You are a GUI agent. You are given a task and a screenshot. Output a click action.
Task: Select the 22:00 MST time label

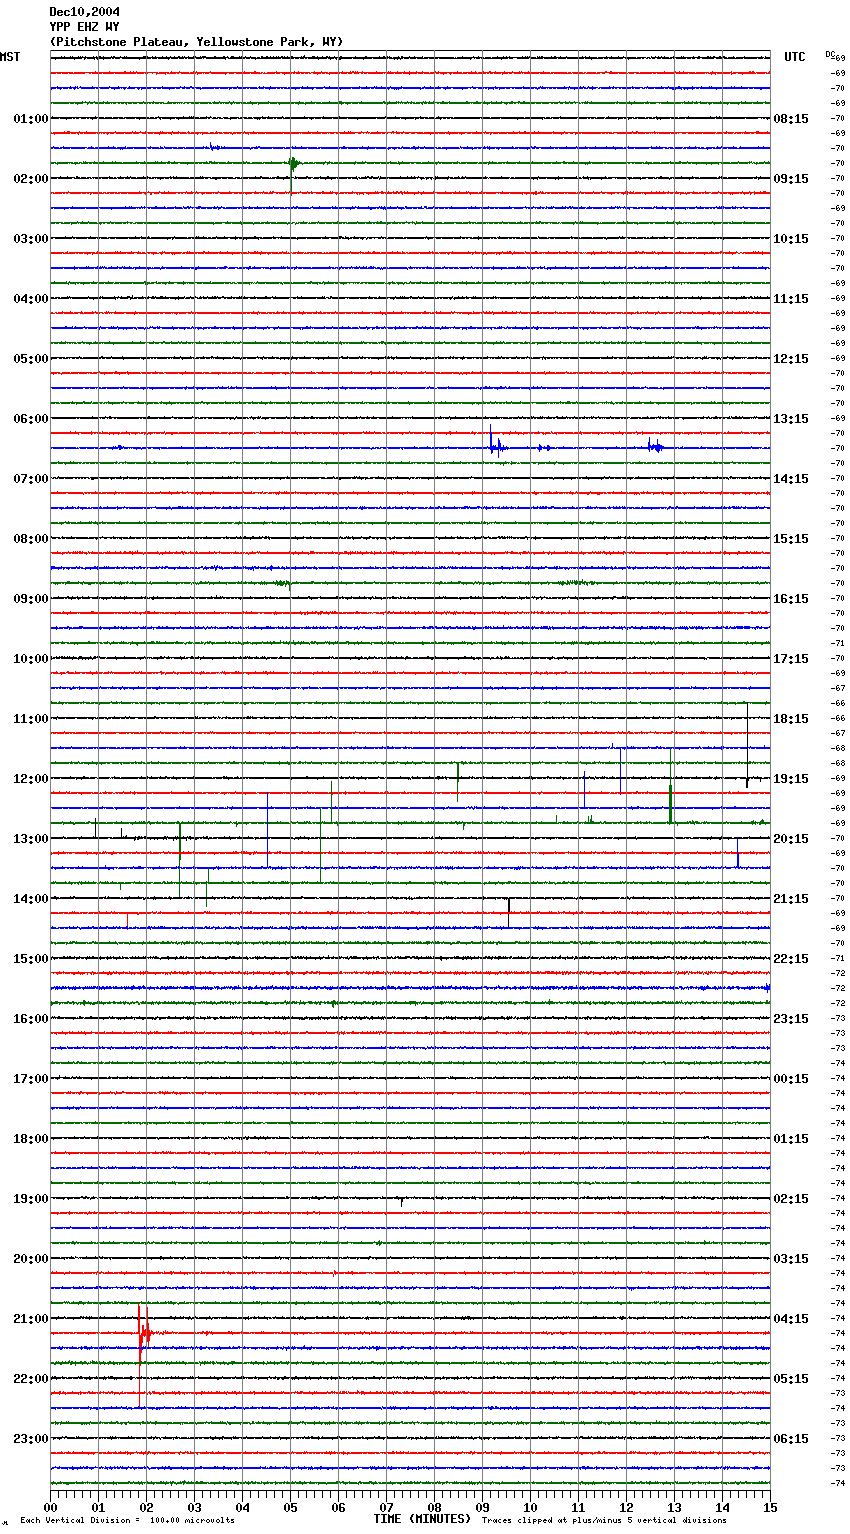click(x=31, y=1379)
